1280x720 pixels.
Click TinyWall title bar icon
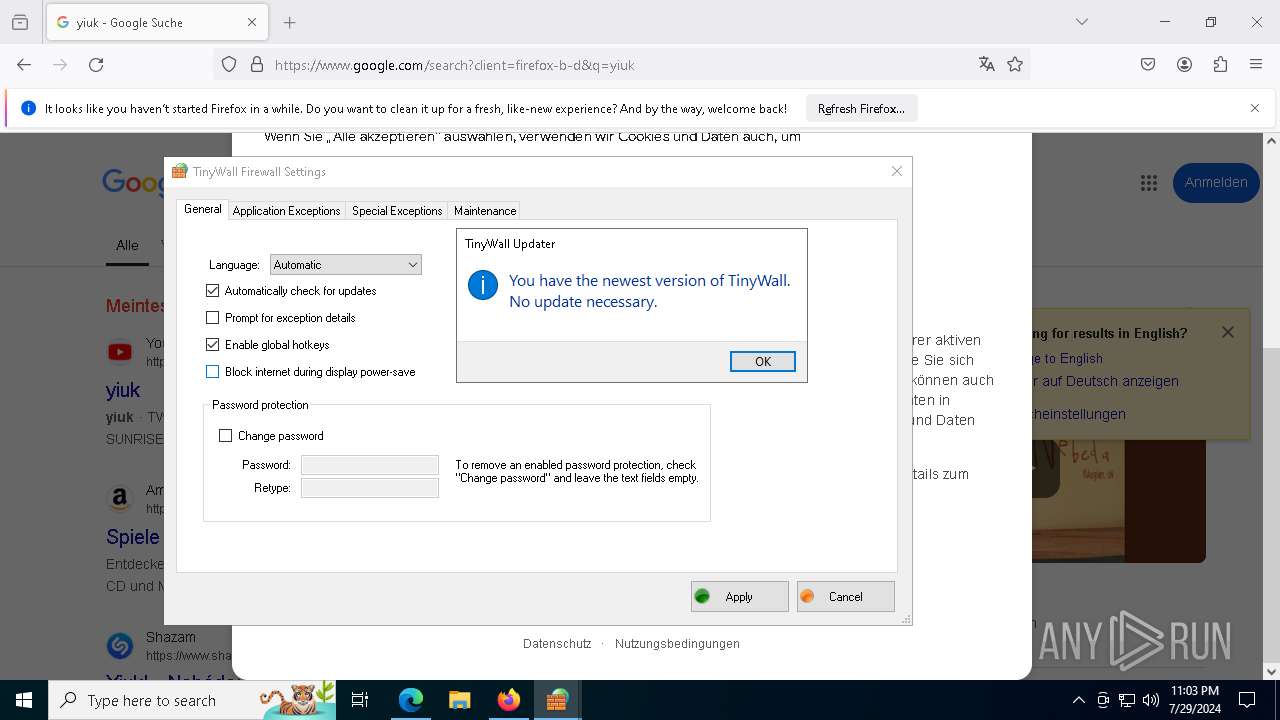[x=180, y=171]
